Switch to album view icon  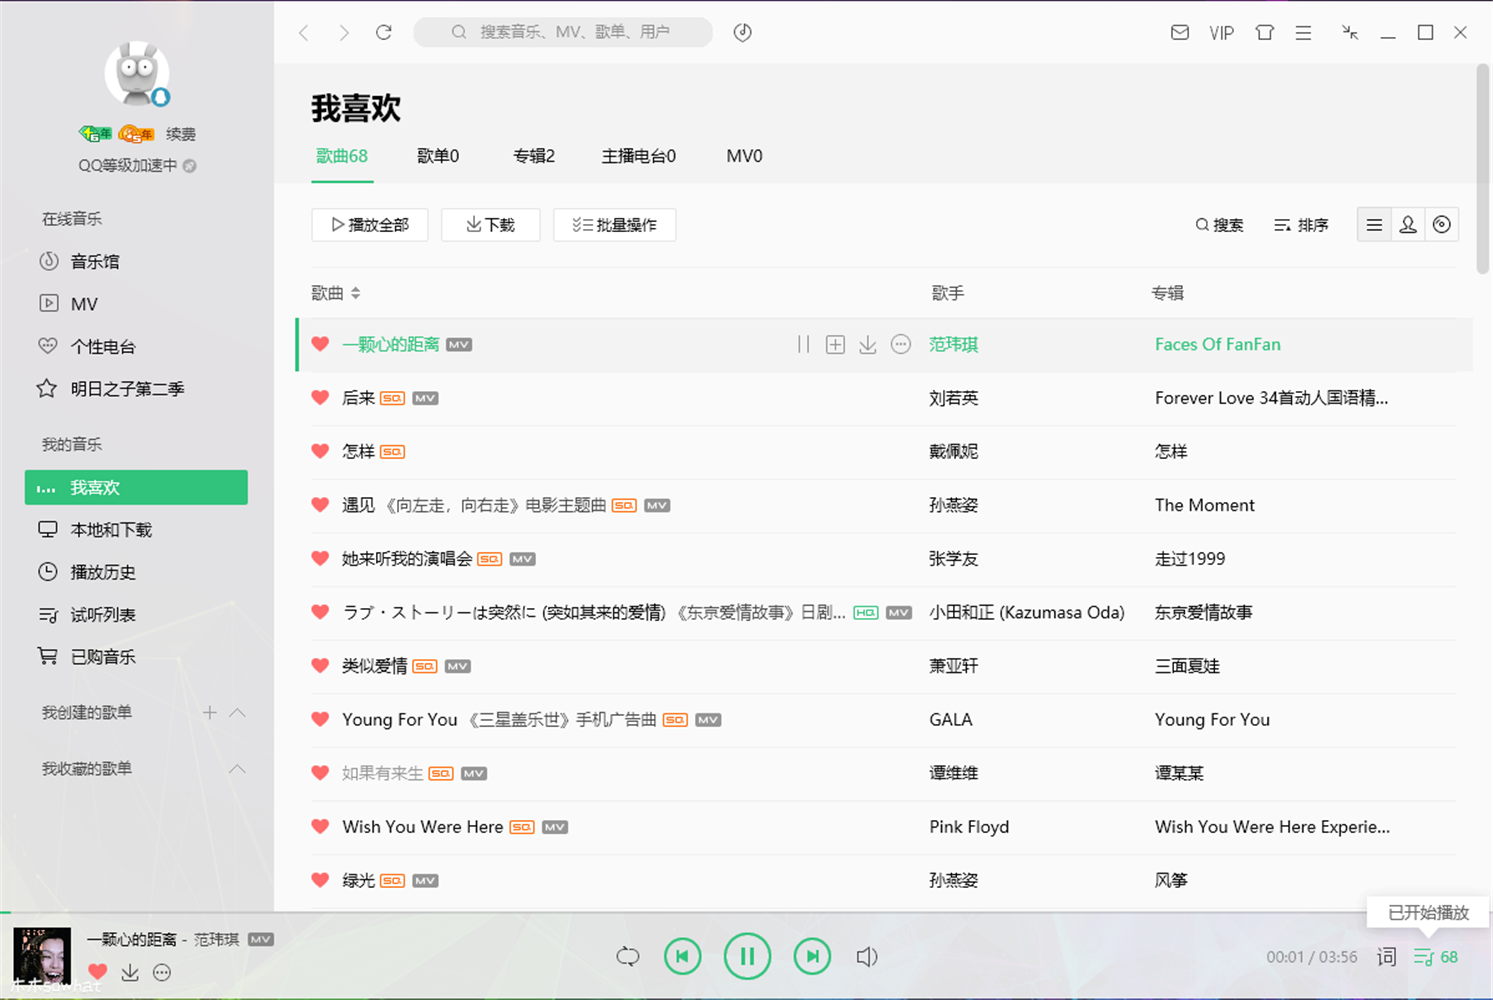tap(1442, 225)
